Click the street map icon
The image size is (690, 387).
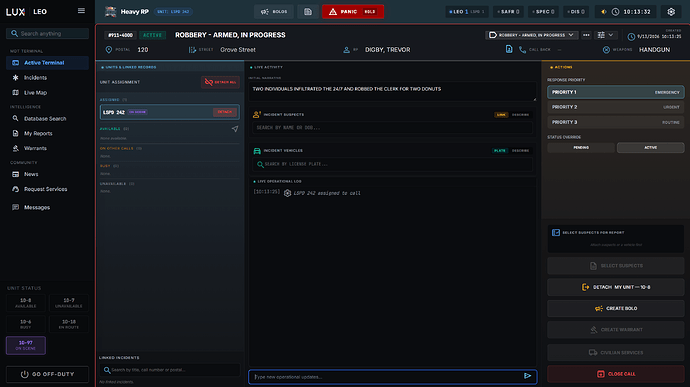tap(192, 50)
